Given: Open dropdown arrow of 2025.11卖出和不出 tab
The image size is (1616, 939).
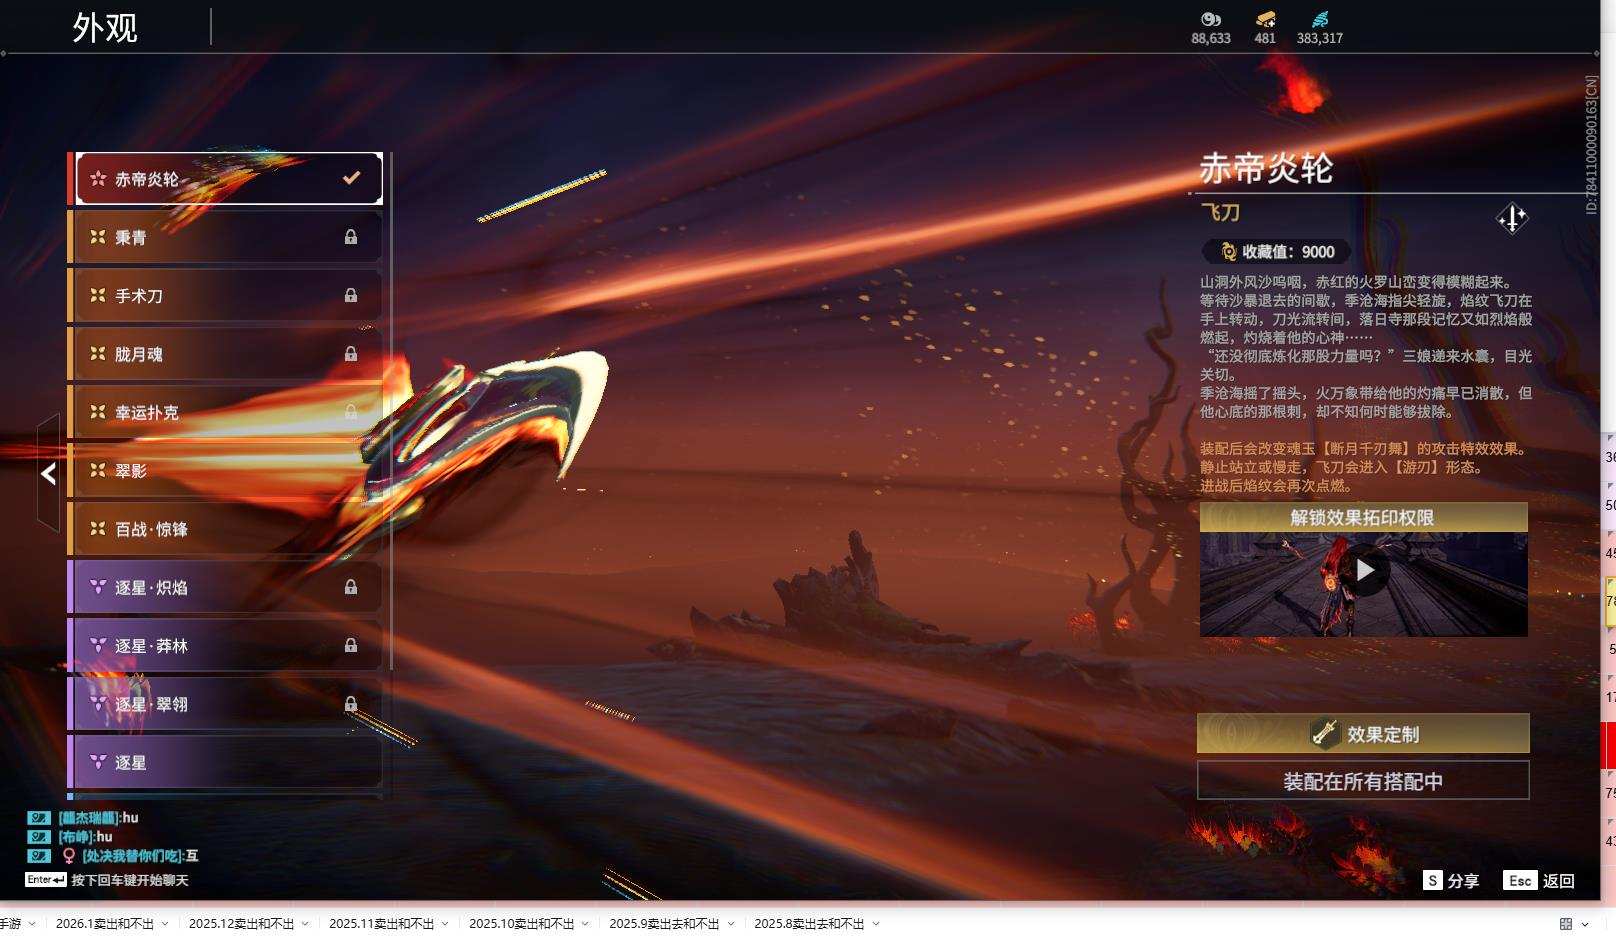Looking at the screenshot, I should [x=445, y=924].
